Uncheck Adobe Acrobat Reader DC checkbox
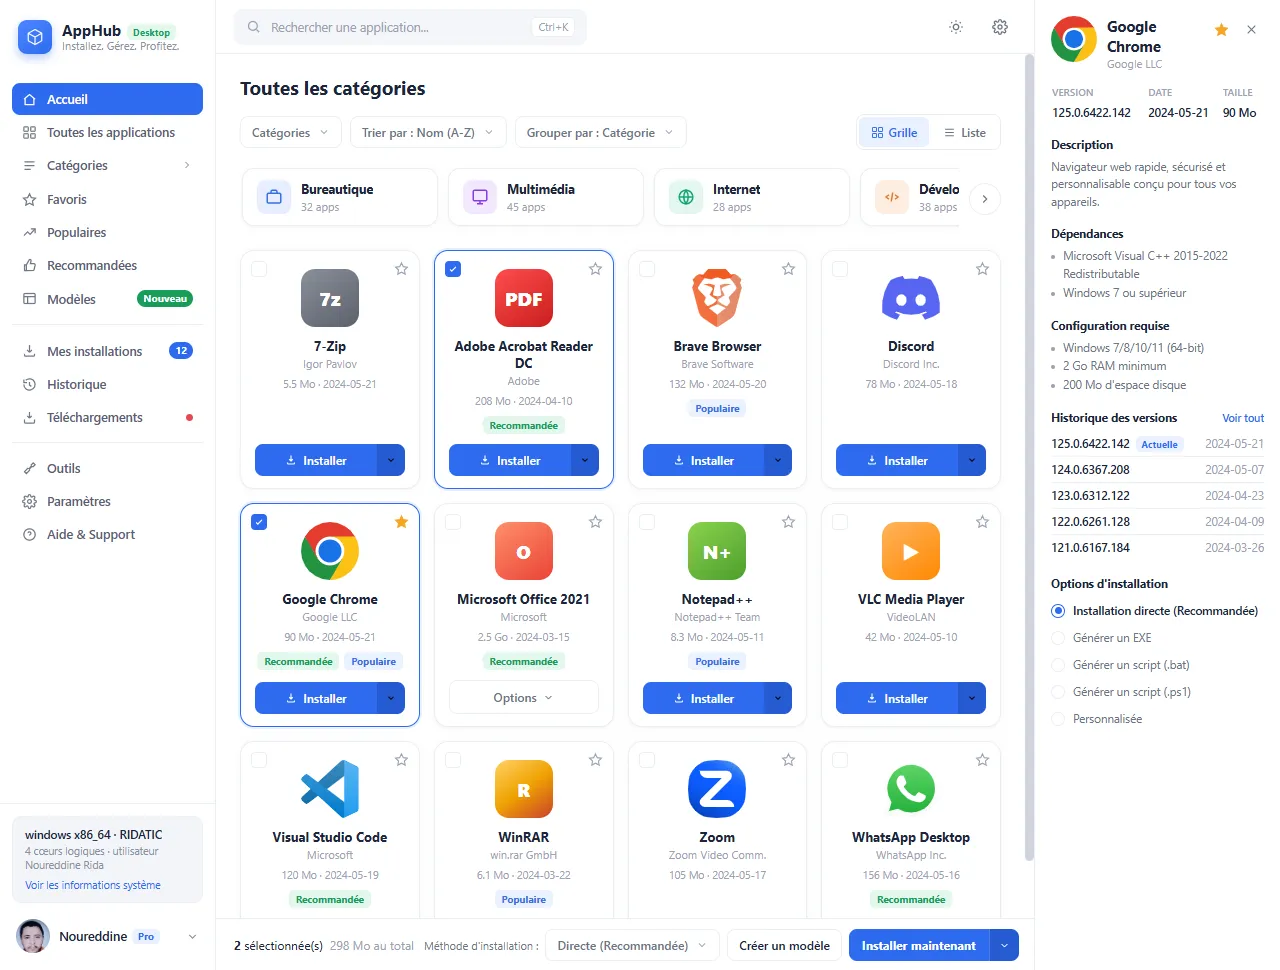 pyautogui.click(x=453, y=269)
